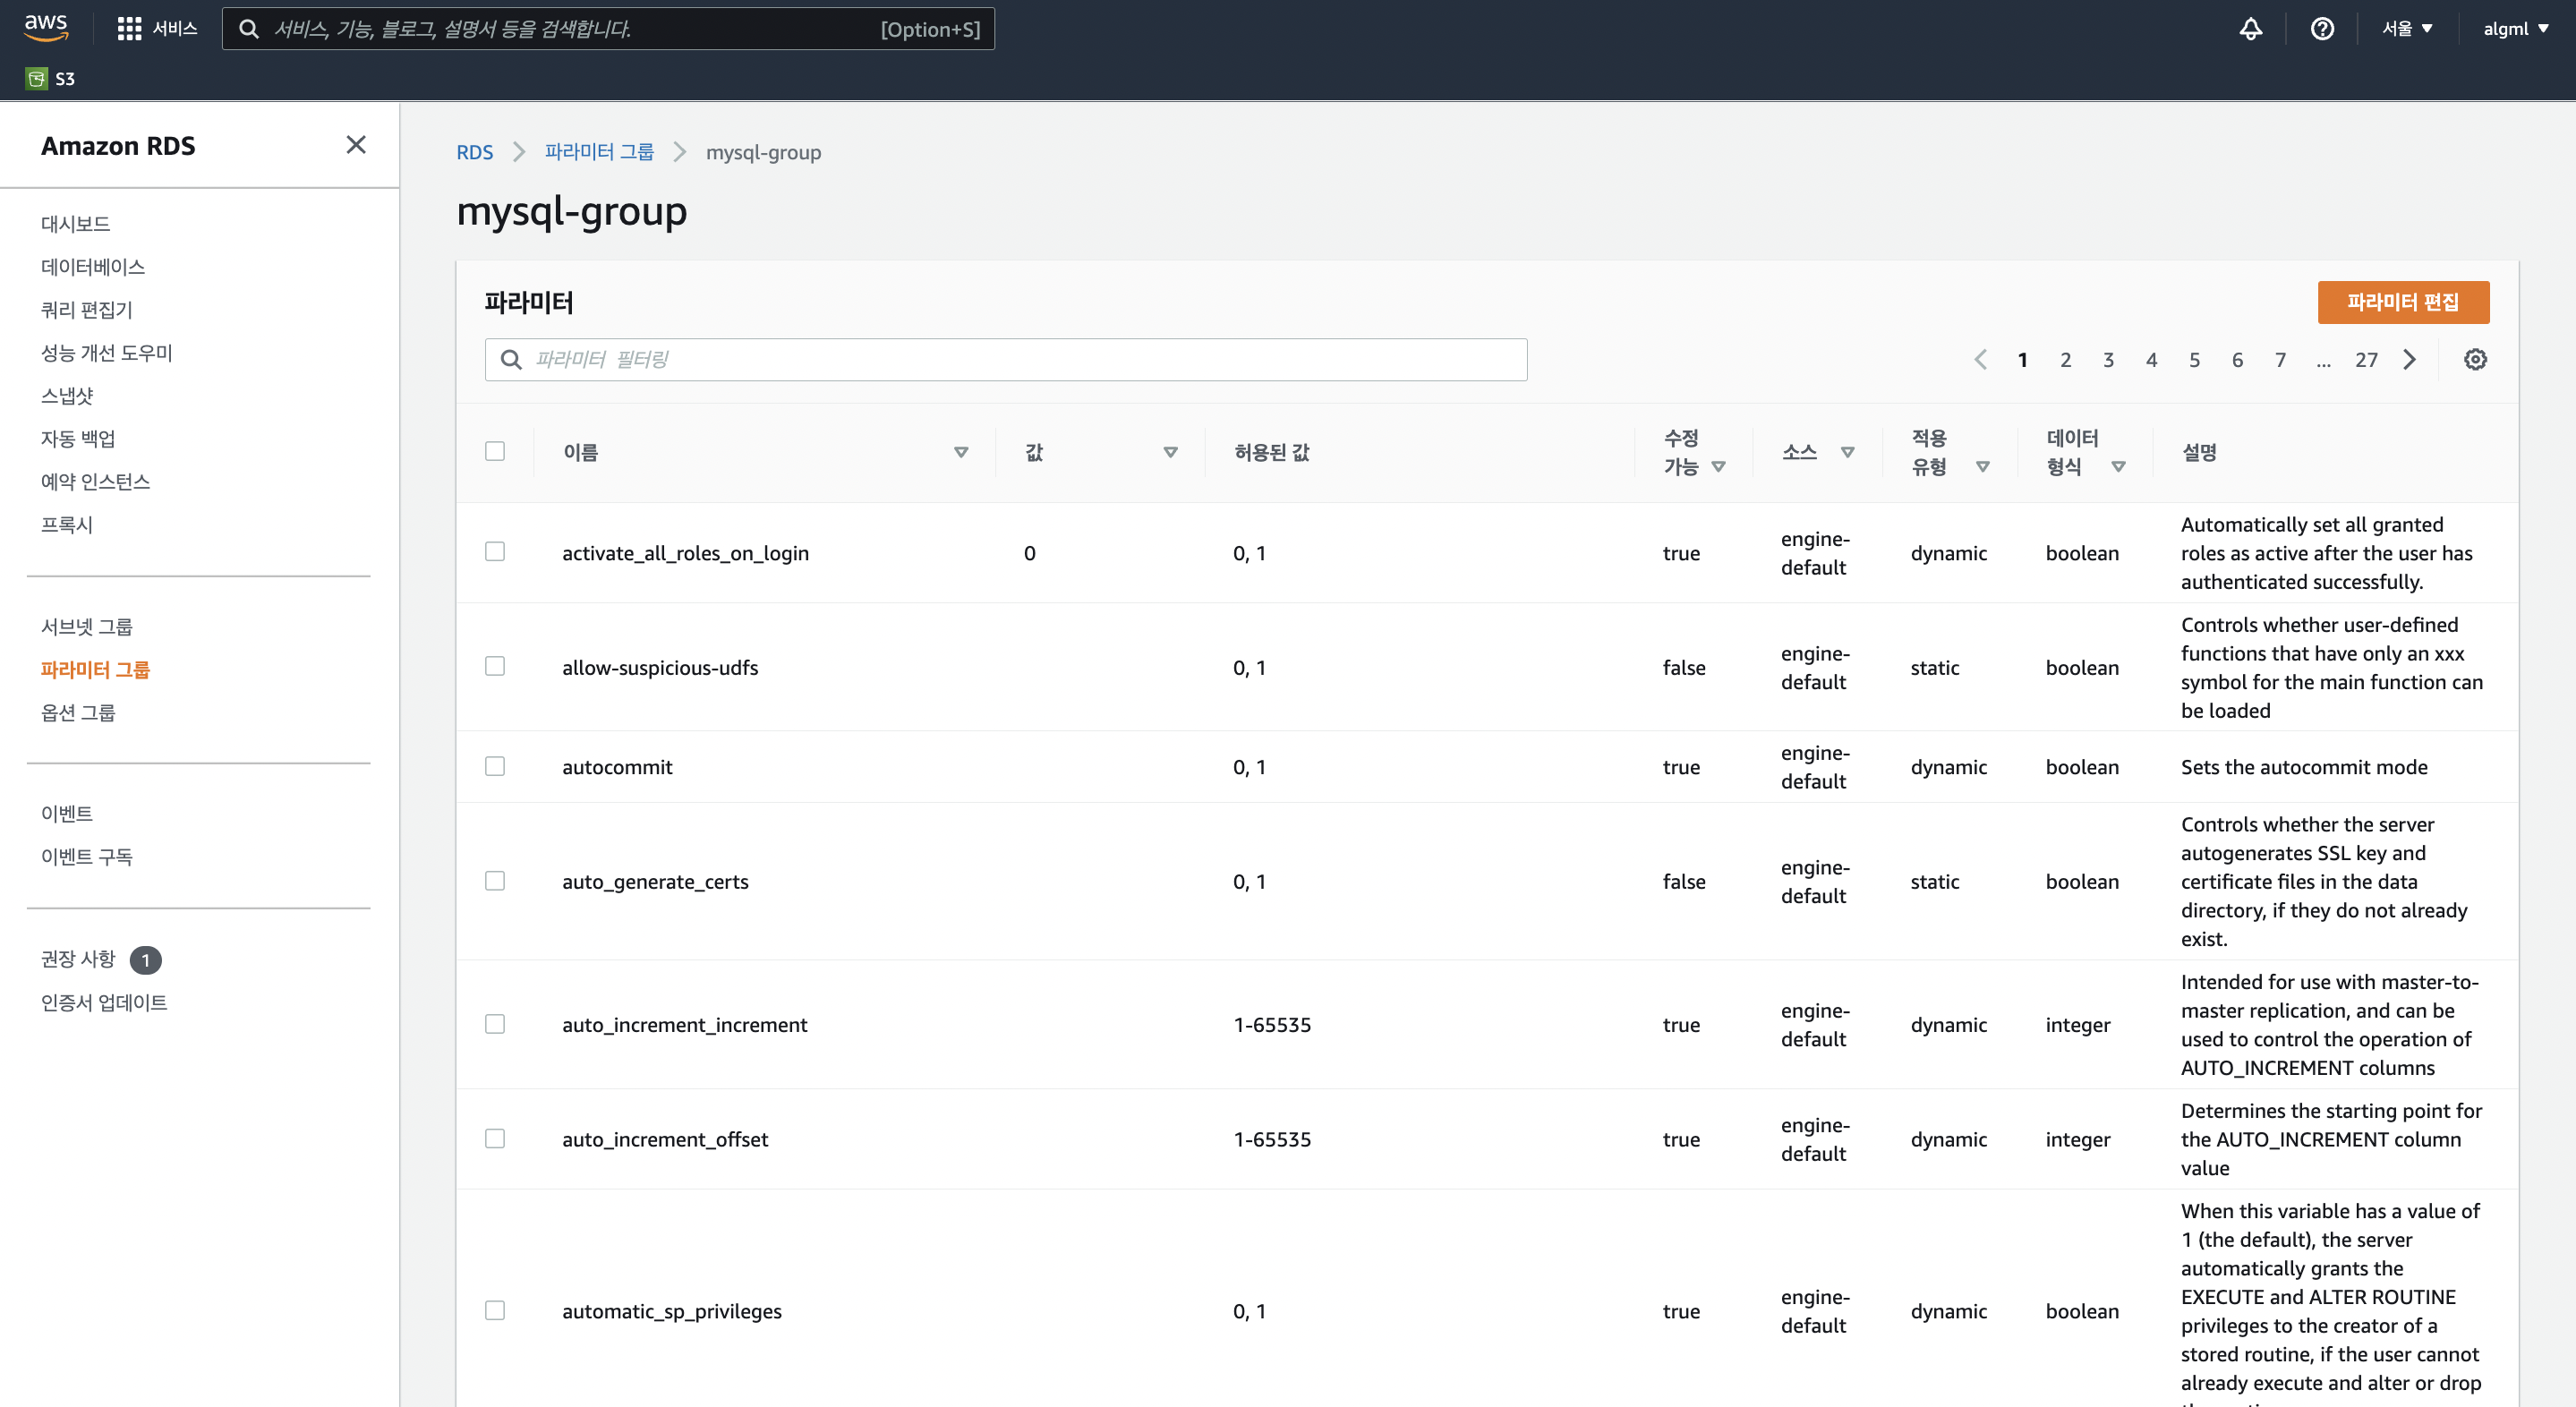Viewport: 2576px width, 1407px height.
Task: Go to page 7 of parameters
Action: (2280, 360)
